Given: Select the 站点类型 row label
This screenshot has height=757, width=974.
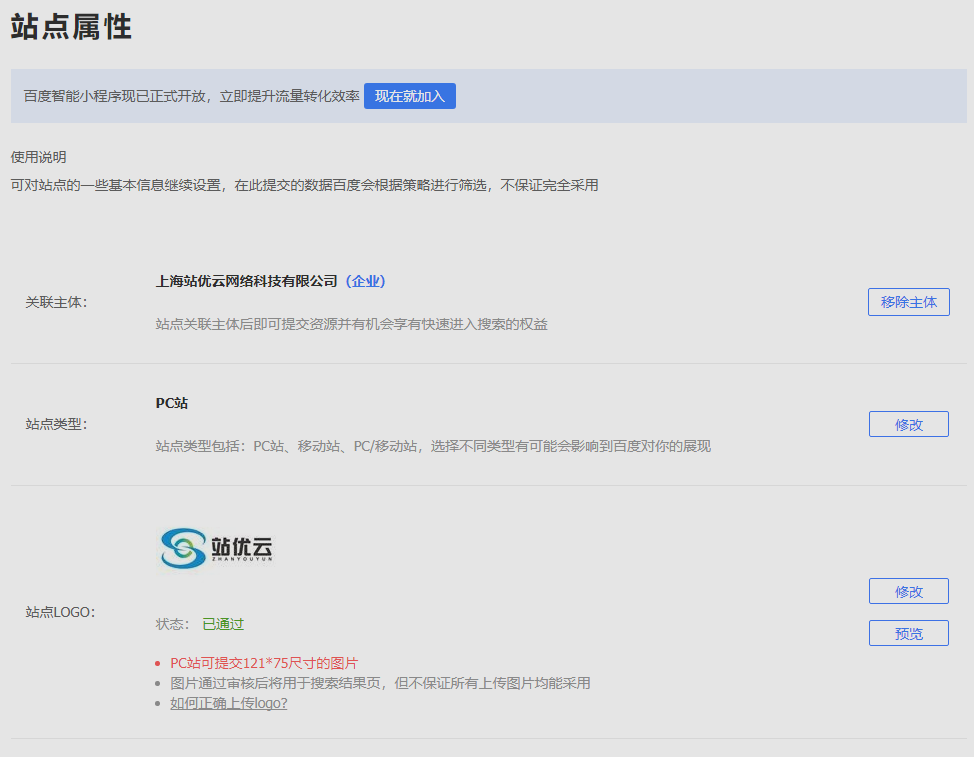Looking at the screenshot, I should click(56, 424).
